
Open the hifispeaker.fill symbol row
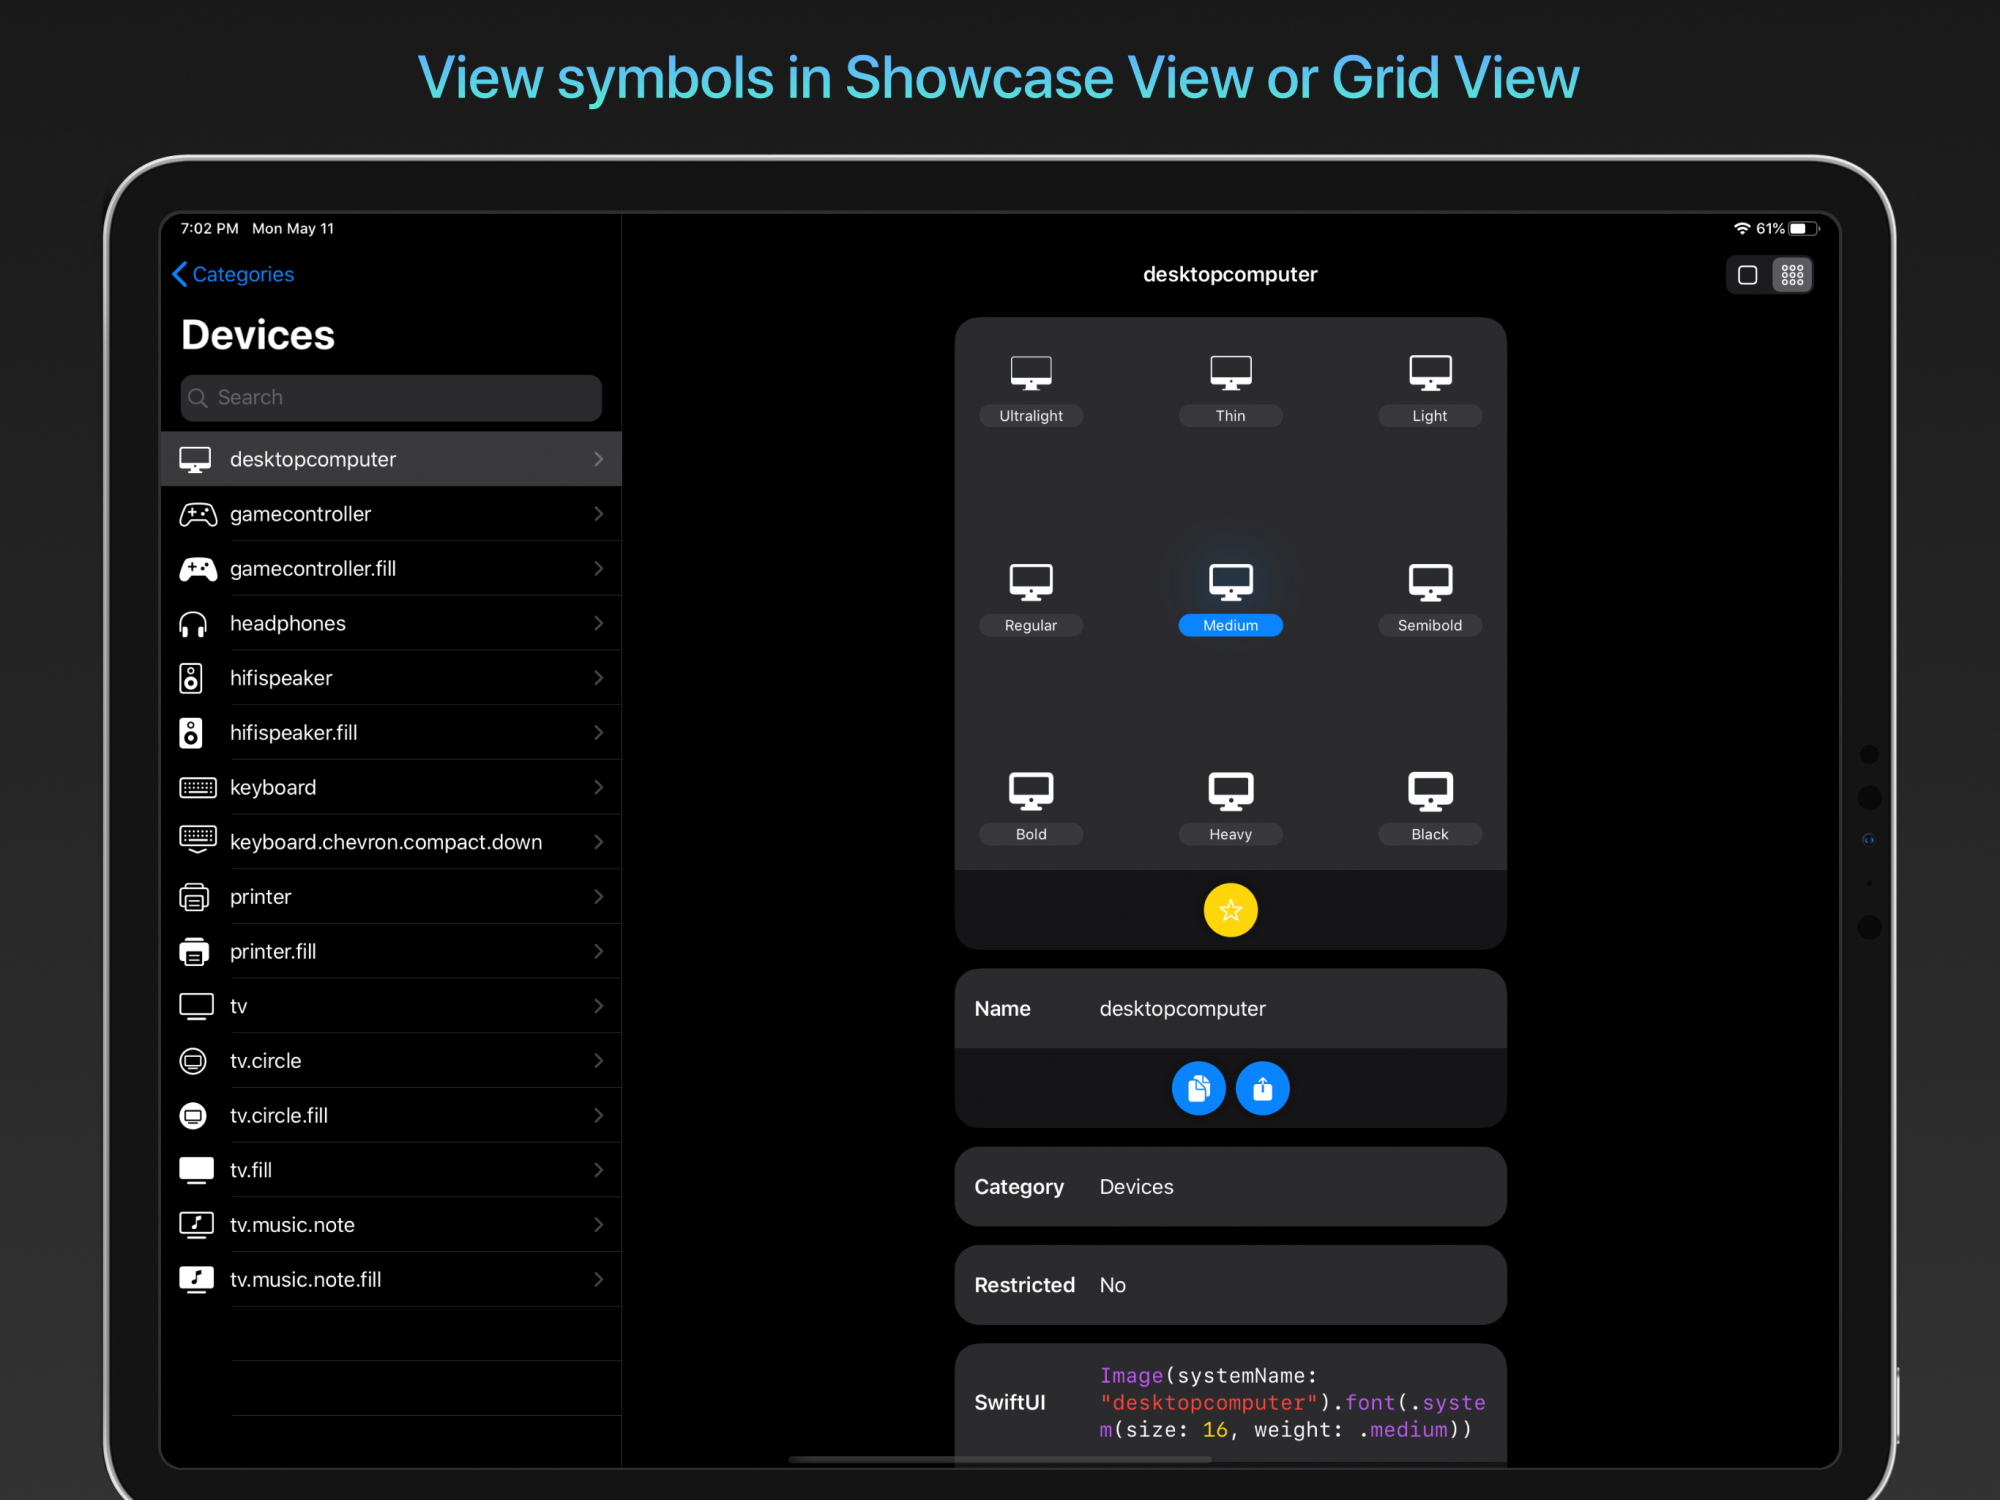[391, 733]
